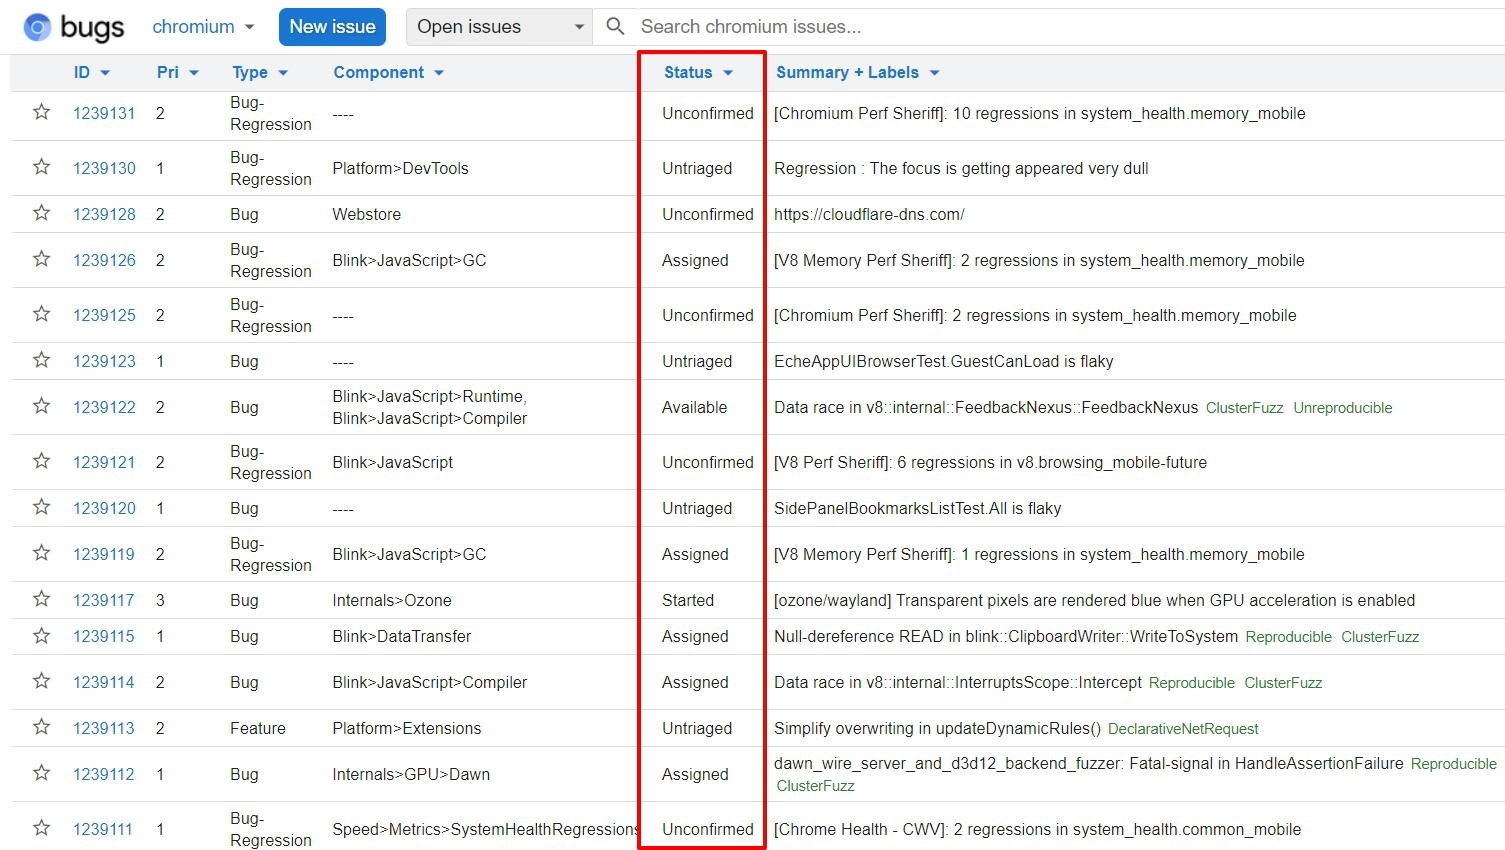Toggle star for issue 1239126
Screen dimensions: 1505x850
coord(41,259)
